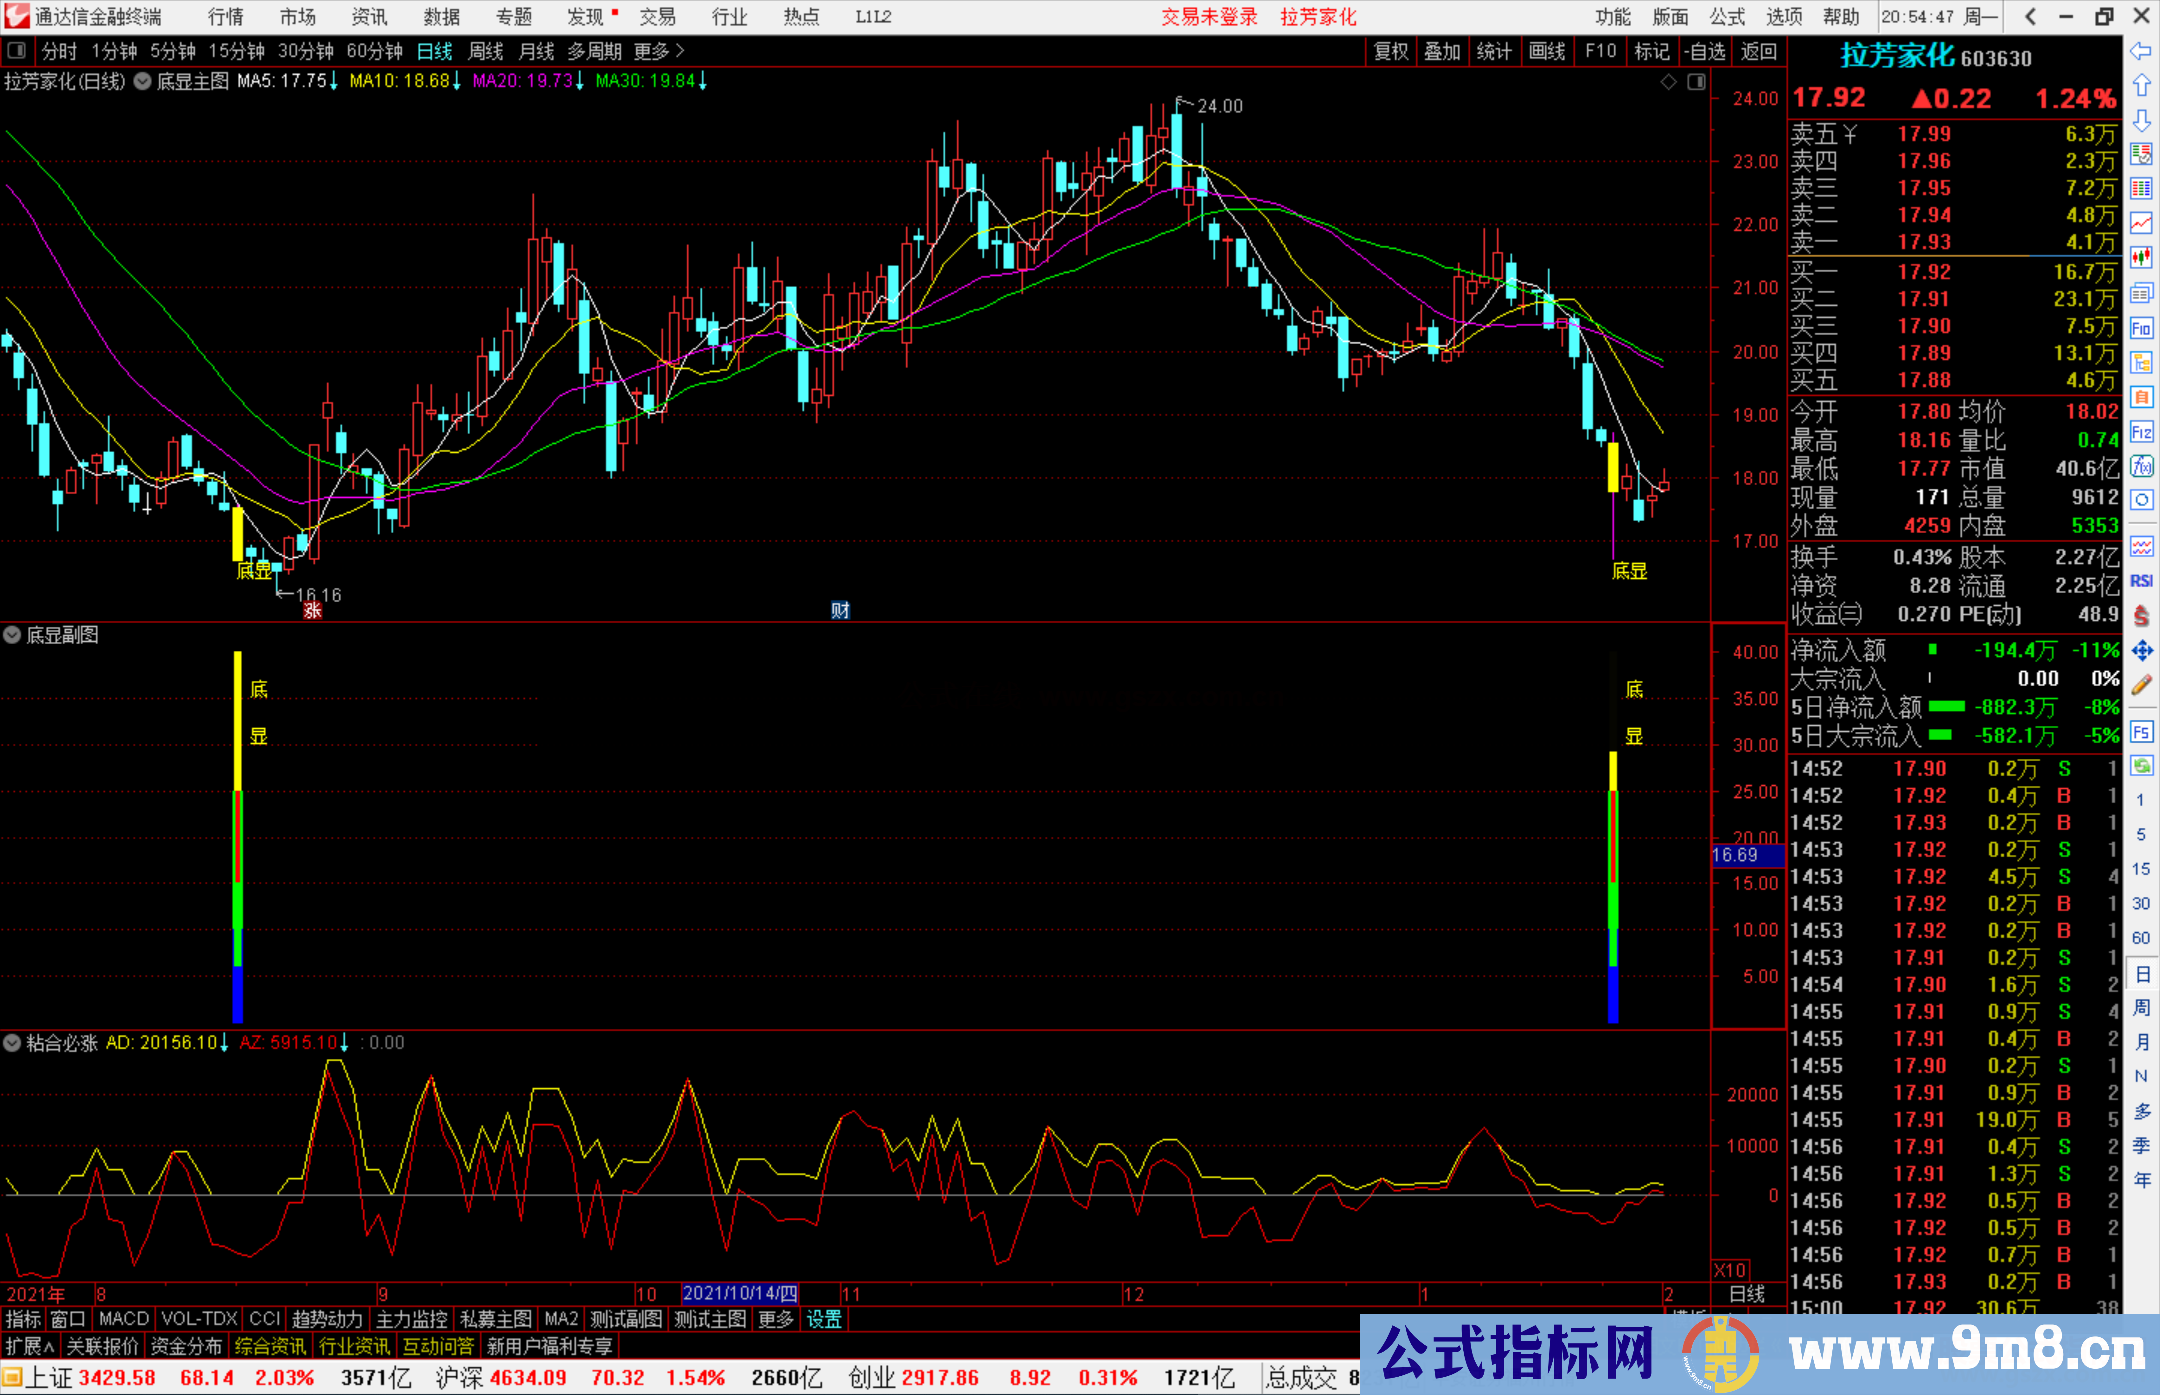This screenshot has height=1395, width=2160.
Task: Select the 60分钟 period tab
Action: (374, 51)
